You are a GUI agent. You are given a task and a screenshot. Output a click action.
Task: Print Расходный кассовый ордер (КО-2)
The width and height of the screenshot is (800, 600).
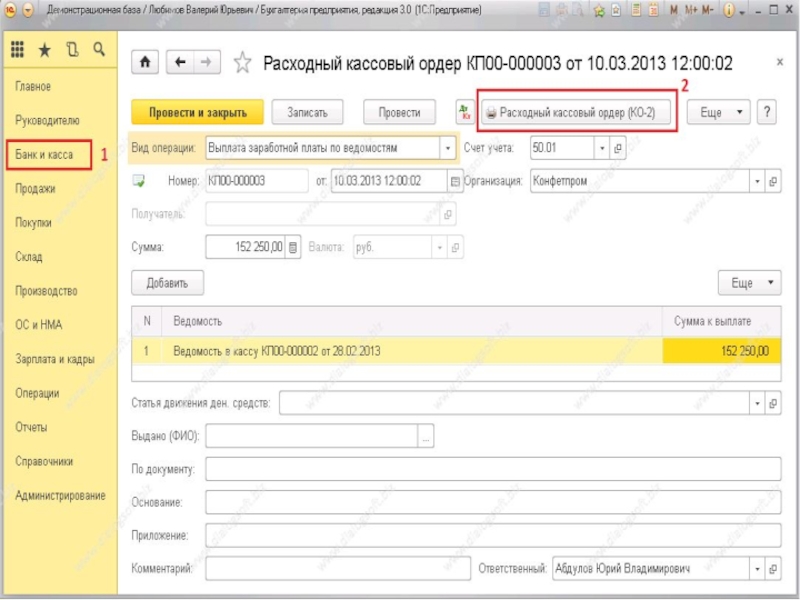[x=577, y=112]
